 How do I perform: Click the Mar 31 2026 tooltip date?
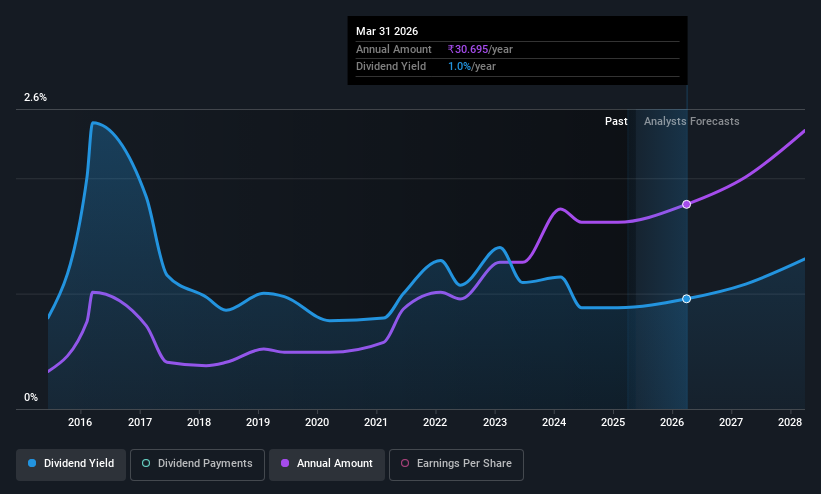coord(387,31)
